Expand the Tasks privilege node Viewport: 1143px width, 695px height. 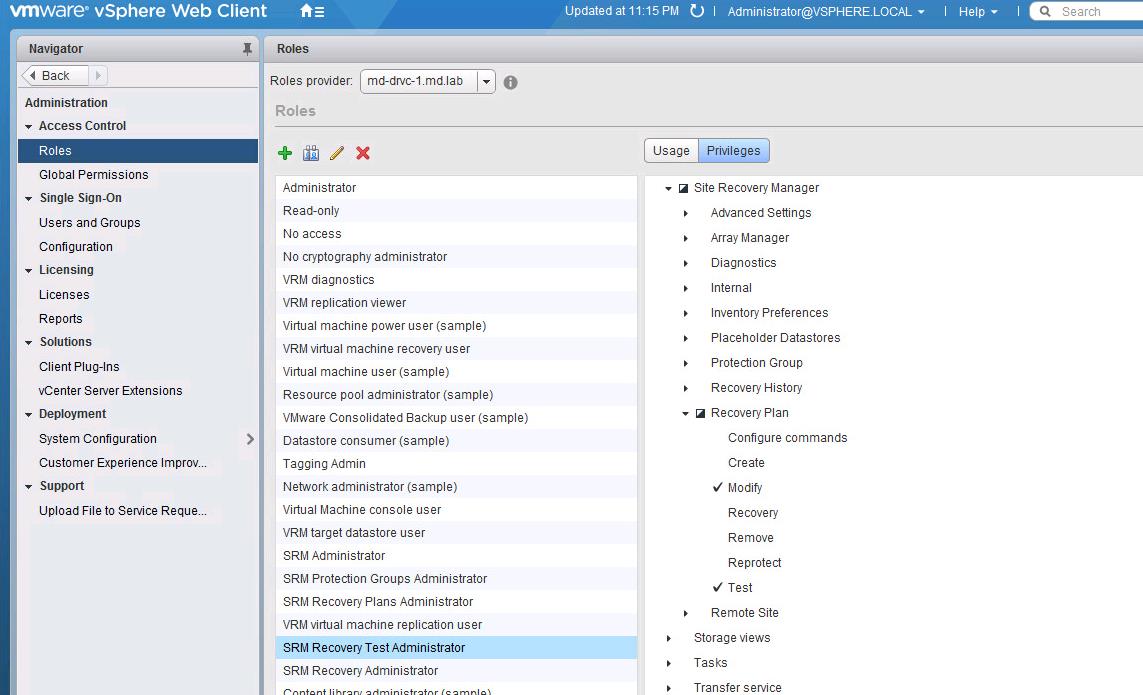(668, 663)
